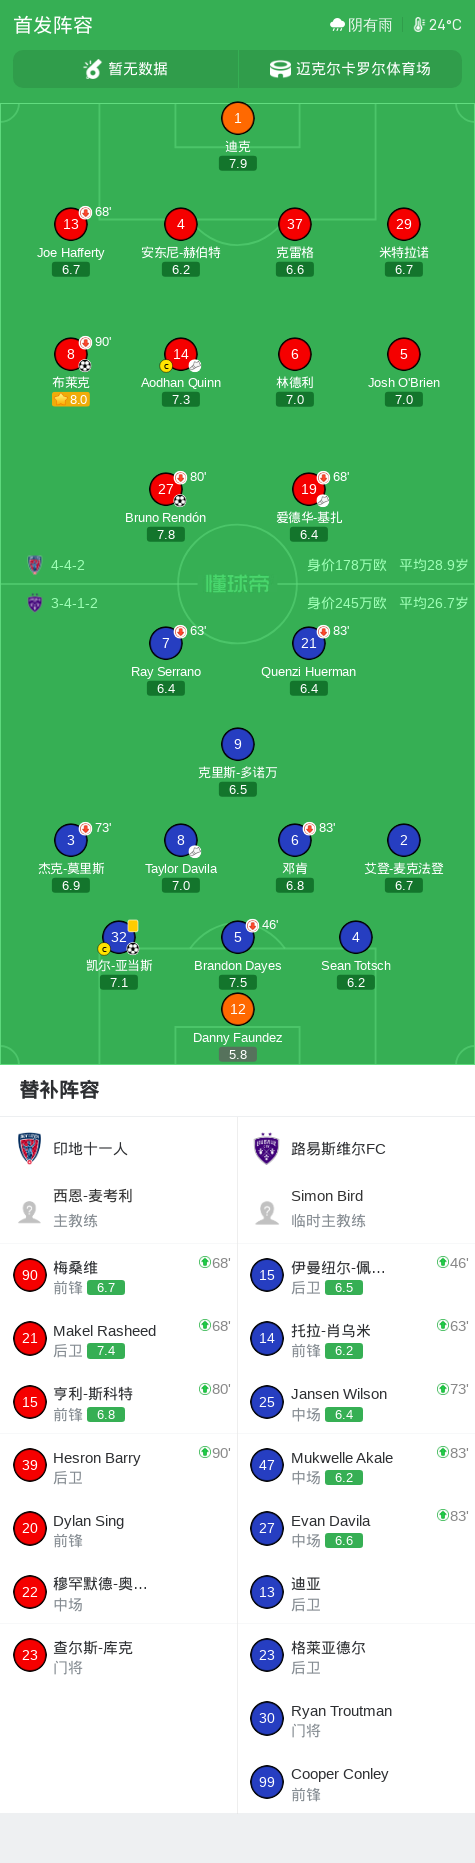
Task: Open the 路易斯维尔FC club crest
Action: tap(266, 1149)
